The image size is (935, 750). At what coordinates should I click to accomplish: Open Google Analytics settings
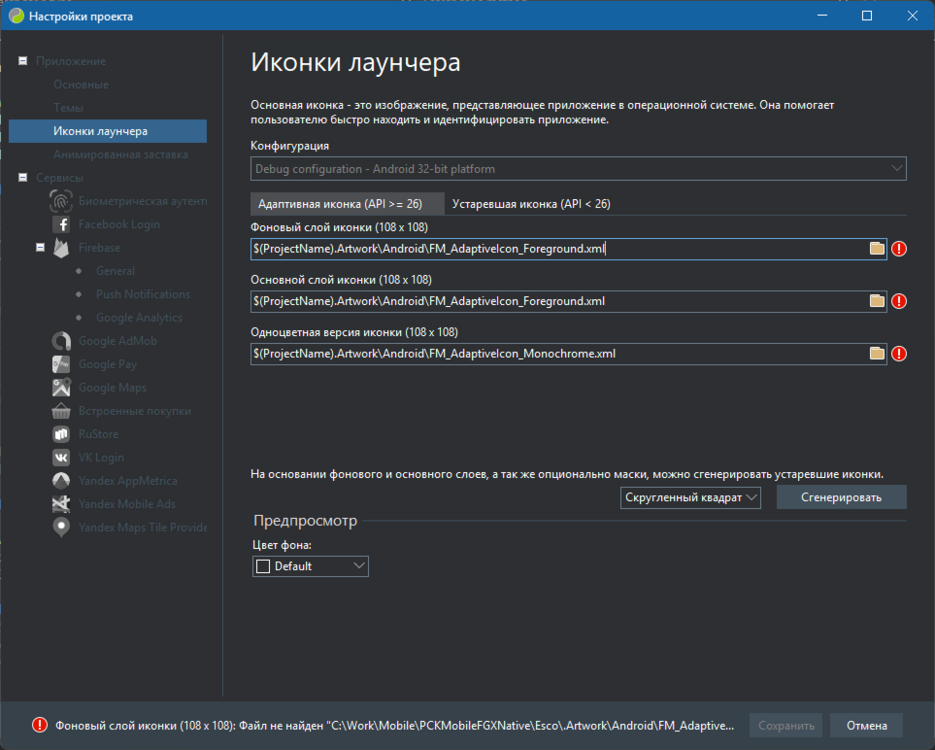(139, 318)
